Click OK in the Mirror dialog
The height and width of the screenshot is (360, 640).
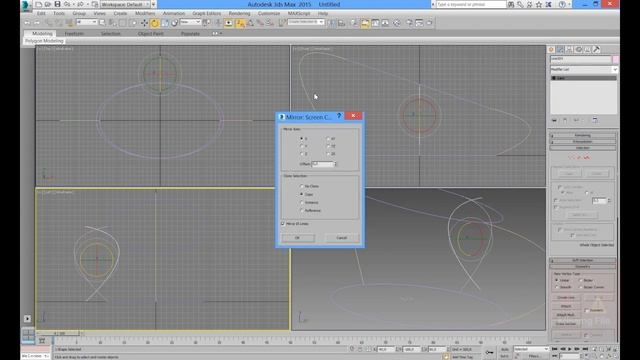click(297, 238)
